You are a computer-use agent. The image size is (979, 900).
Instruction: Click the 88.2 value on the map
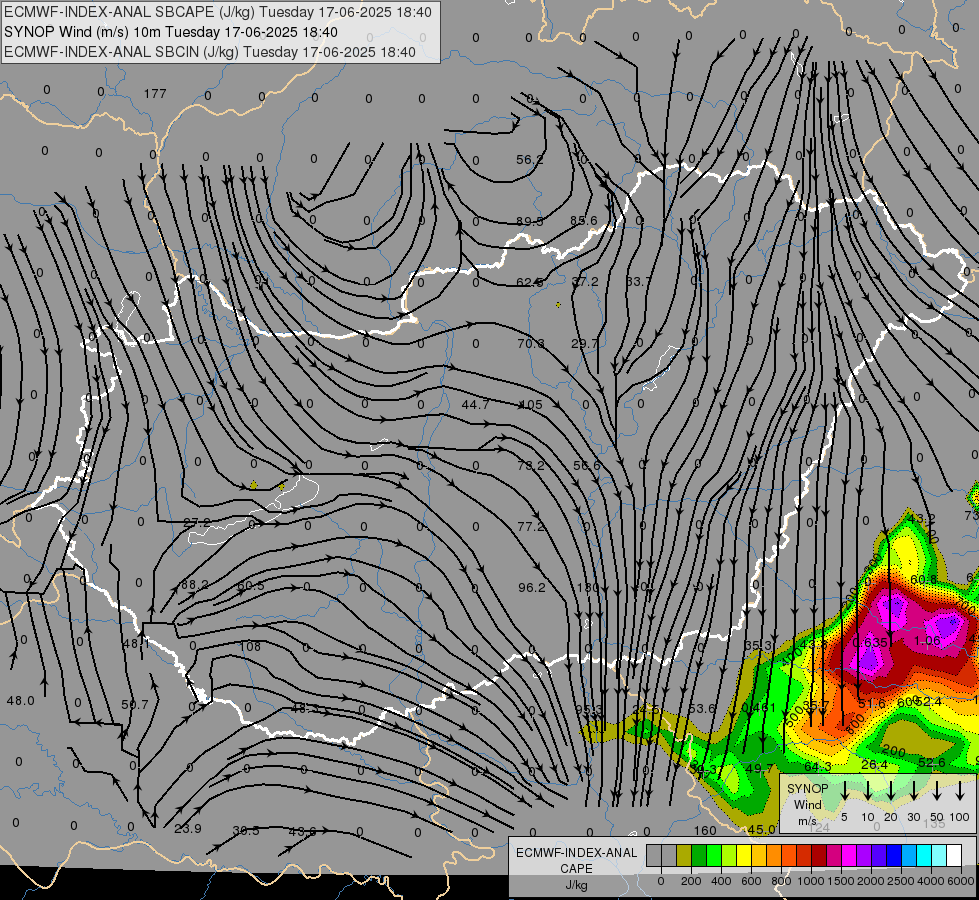coord(194,585)
